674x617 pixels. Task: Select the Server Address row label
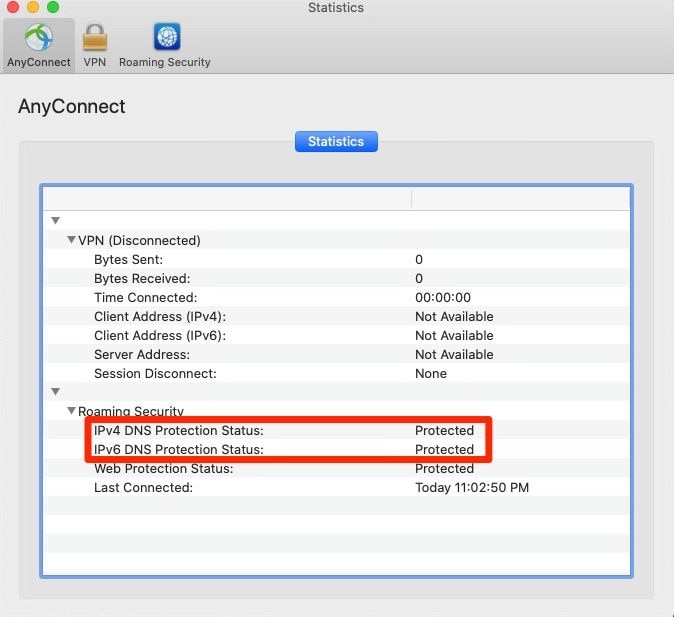click(x=142, y=355)
